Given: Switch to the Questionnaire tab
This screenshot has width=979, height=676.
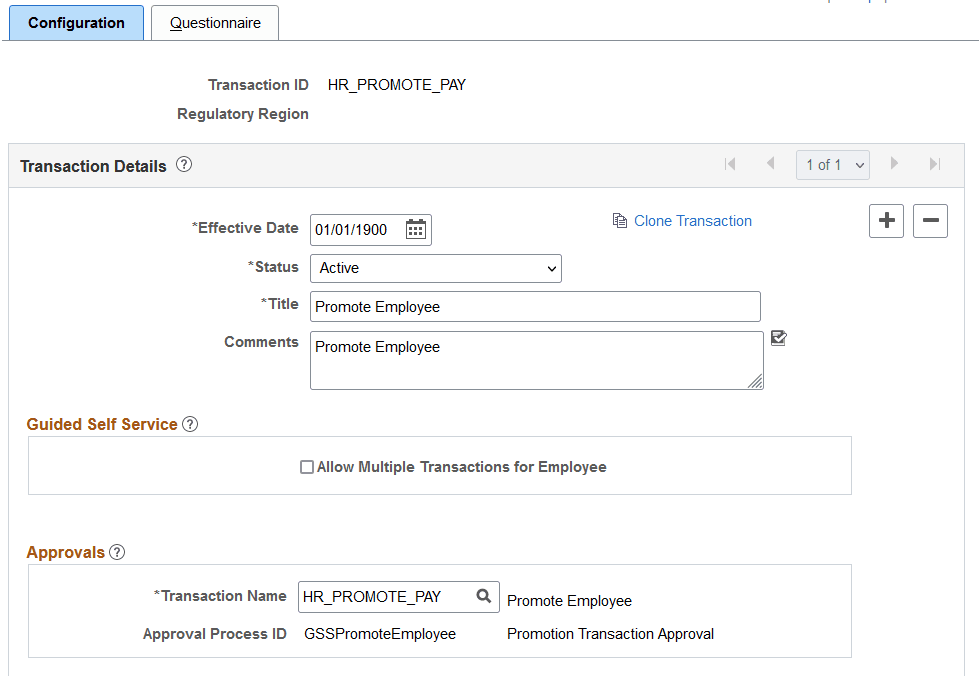Looking at the screenshot, I should tap(214, 21).
